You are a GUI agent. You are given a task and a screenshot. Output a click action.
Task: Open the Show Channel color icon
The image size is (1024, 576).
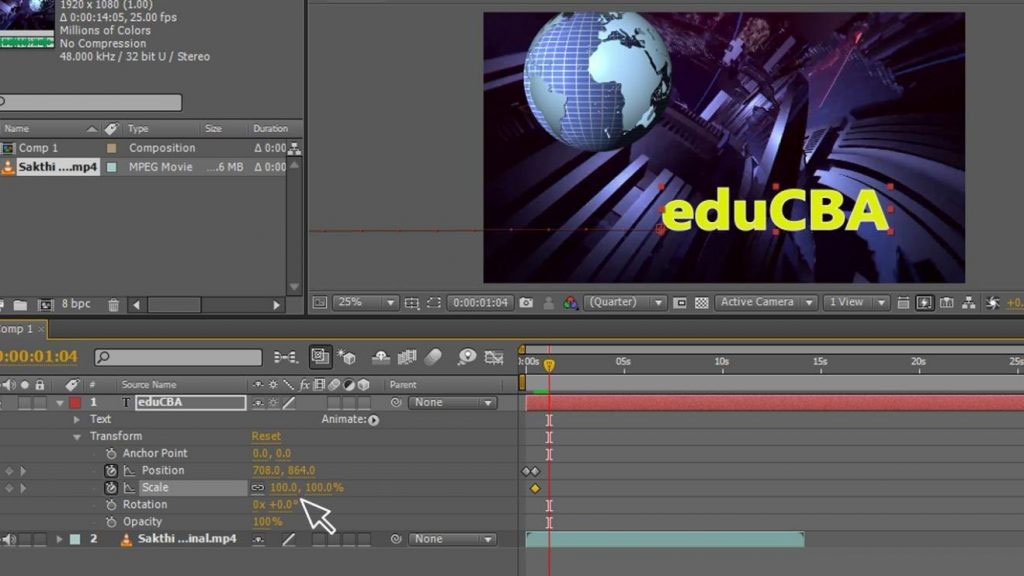click(x=571, y=302)
